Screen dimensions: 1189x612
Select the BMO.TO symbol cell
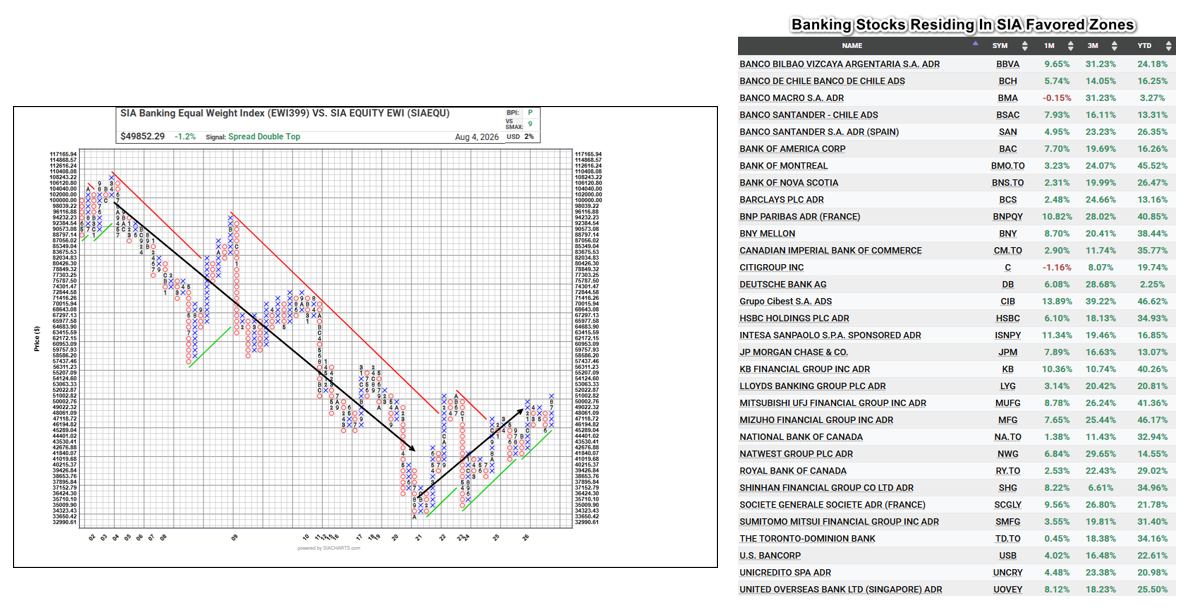1008,165
